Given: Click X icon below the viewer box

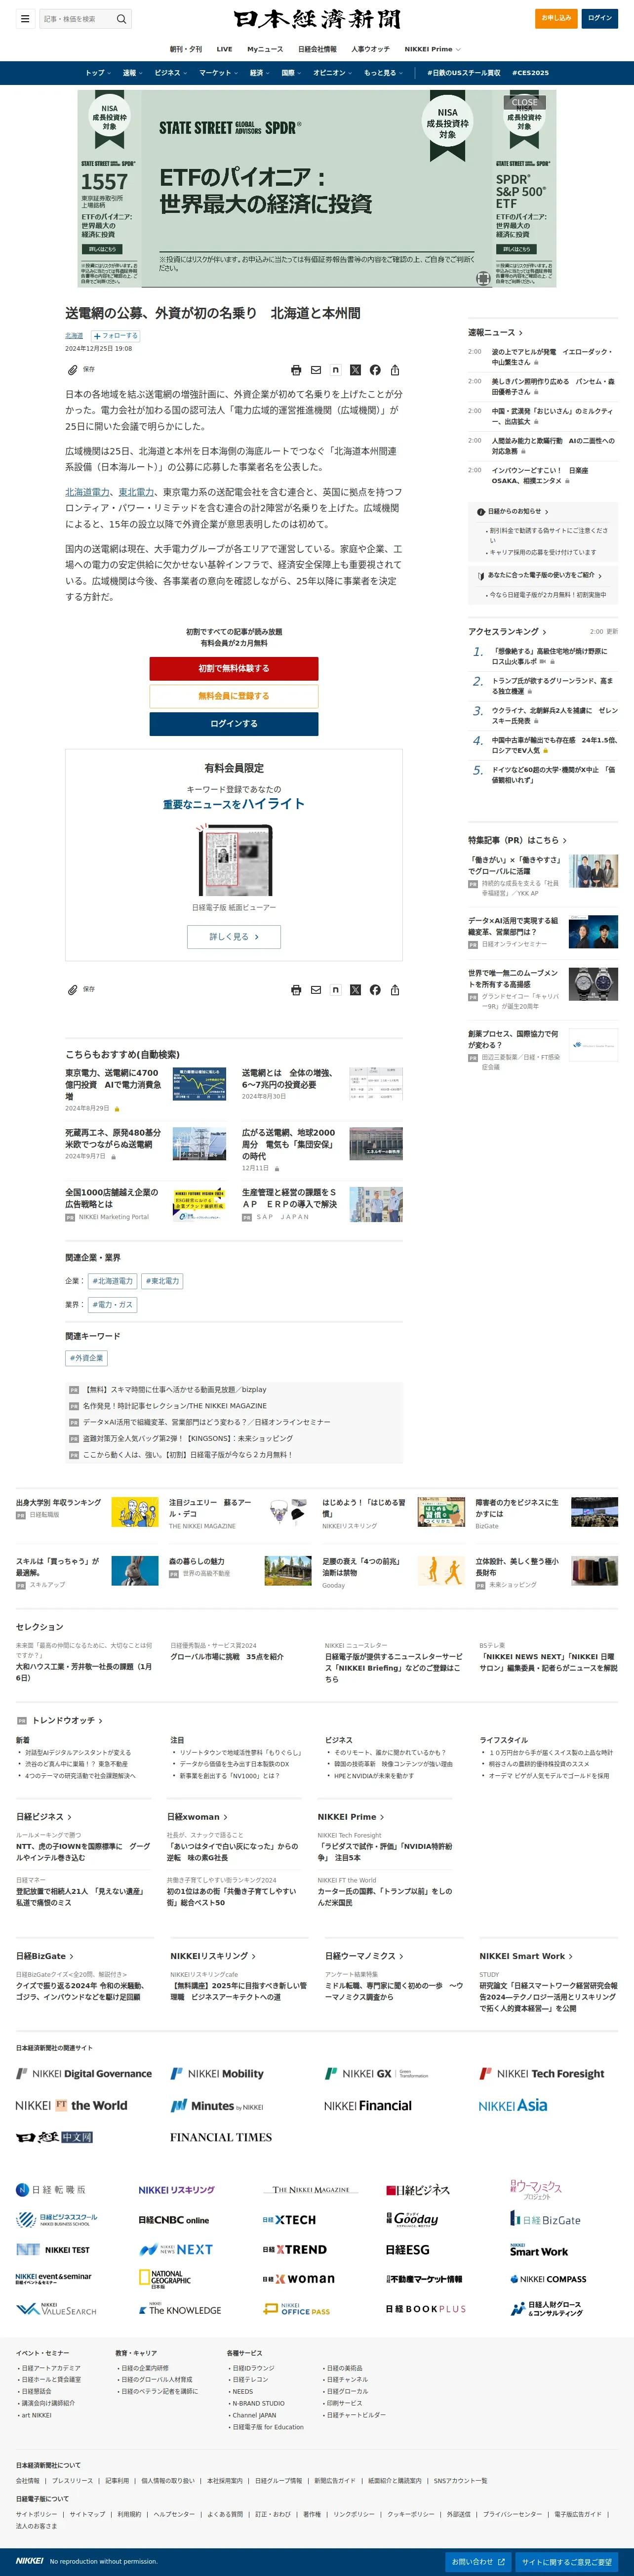Looking at the screenshot, I should pos(355,990).
